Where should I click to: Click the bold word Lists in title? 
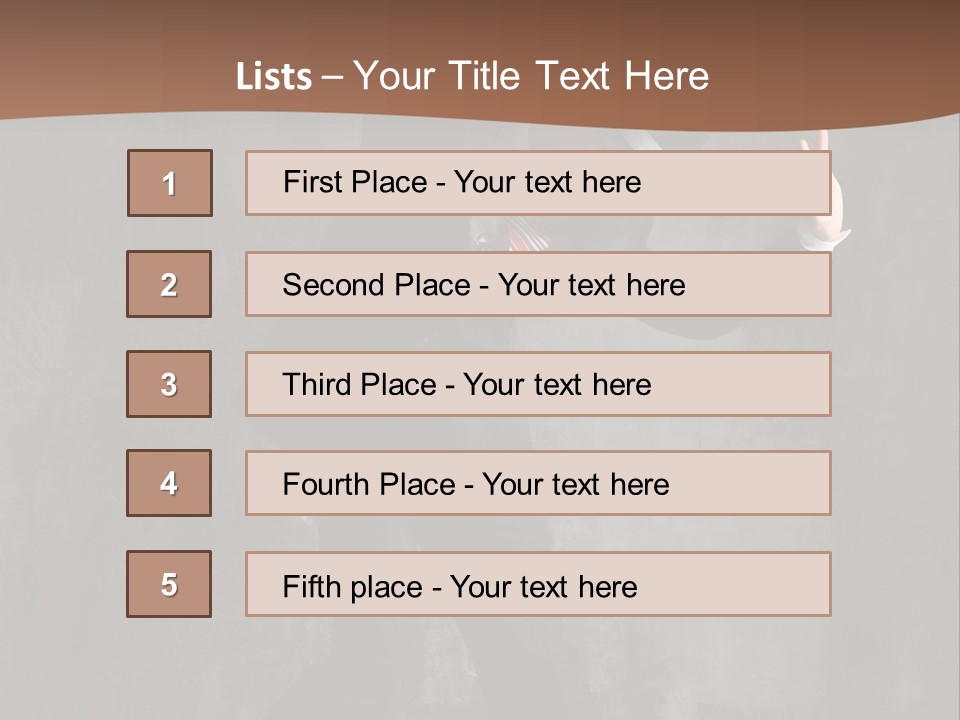pyautogui.click(x=274, y=77)
